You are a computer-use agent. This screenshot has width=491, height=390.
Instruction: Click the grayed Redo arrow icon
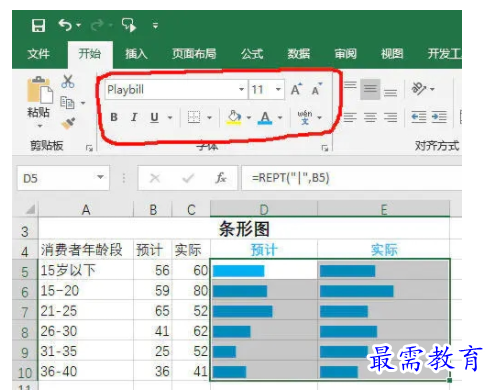tap(97, 25)
